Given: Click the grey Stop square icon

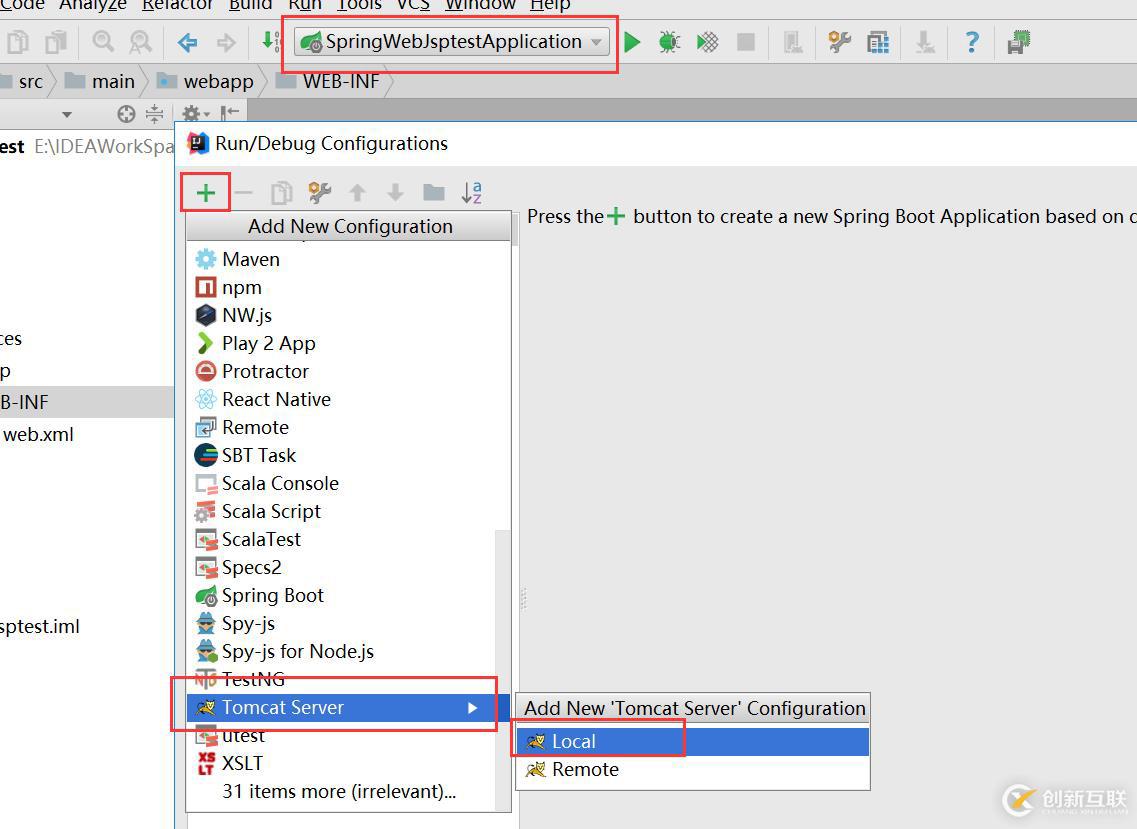Looking at the screenshot, I should pyautogui.click(x=746, y=42).
